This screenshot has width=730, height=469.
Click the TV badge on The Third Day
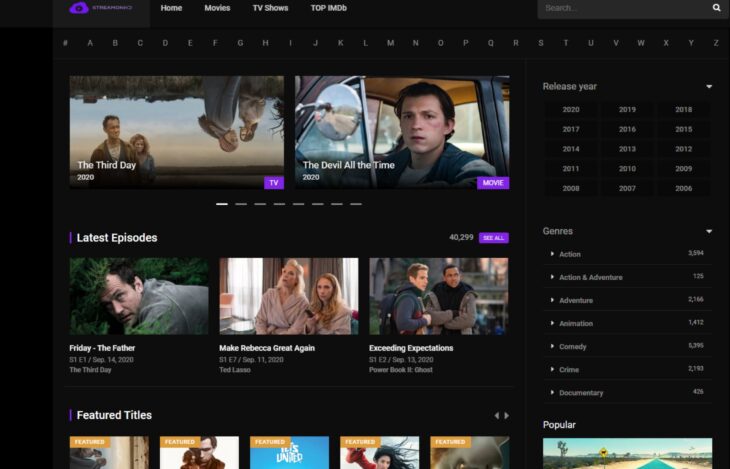273,183
